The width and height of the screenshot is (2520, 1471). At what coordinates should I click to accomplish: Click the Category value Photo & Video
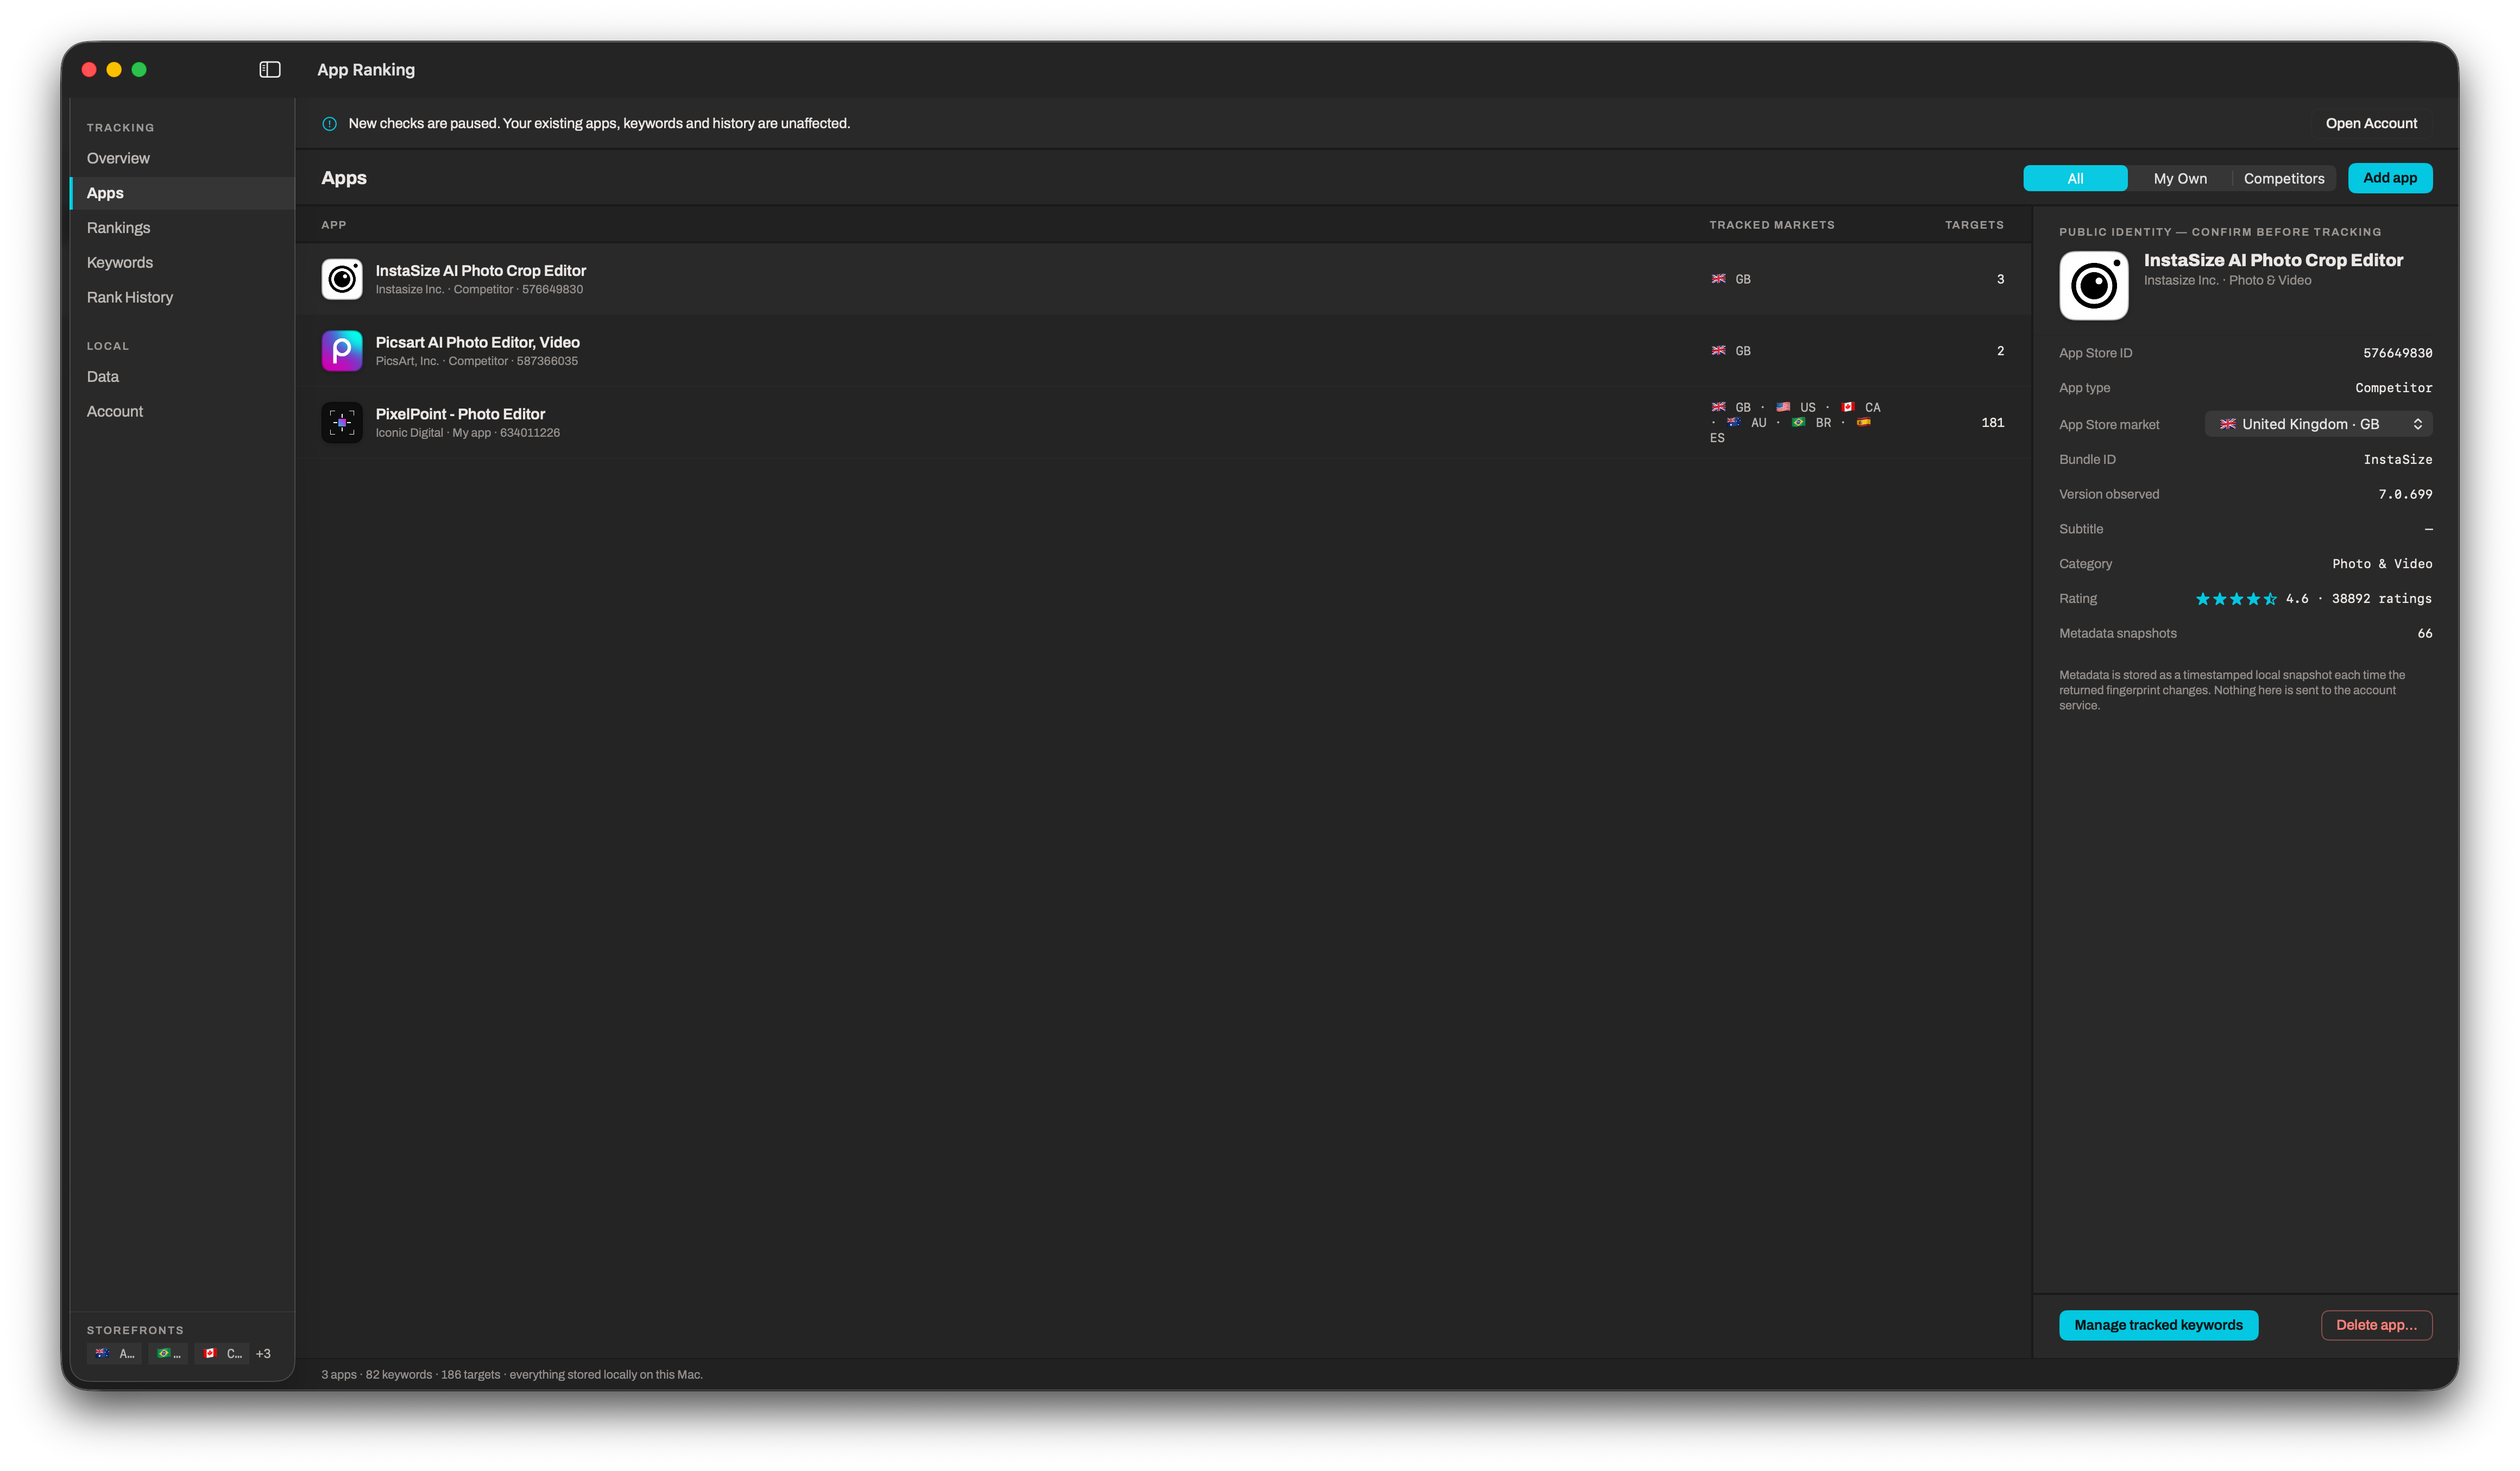coord(2382,564)
